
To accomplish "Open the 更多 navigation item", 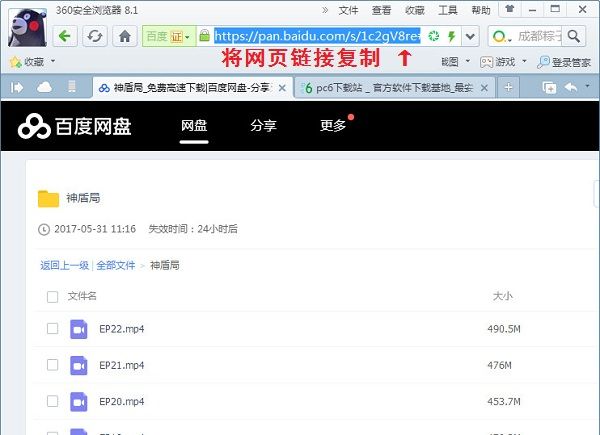I will point(333,125).
